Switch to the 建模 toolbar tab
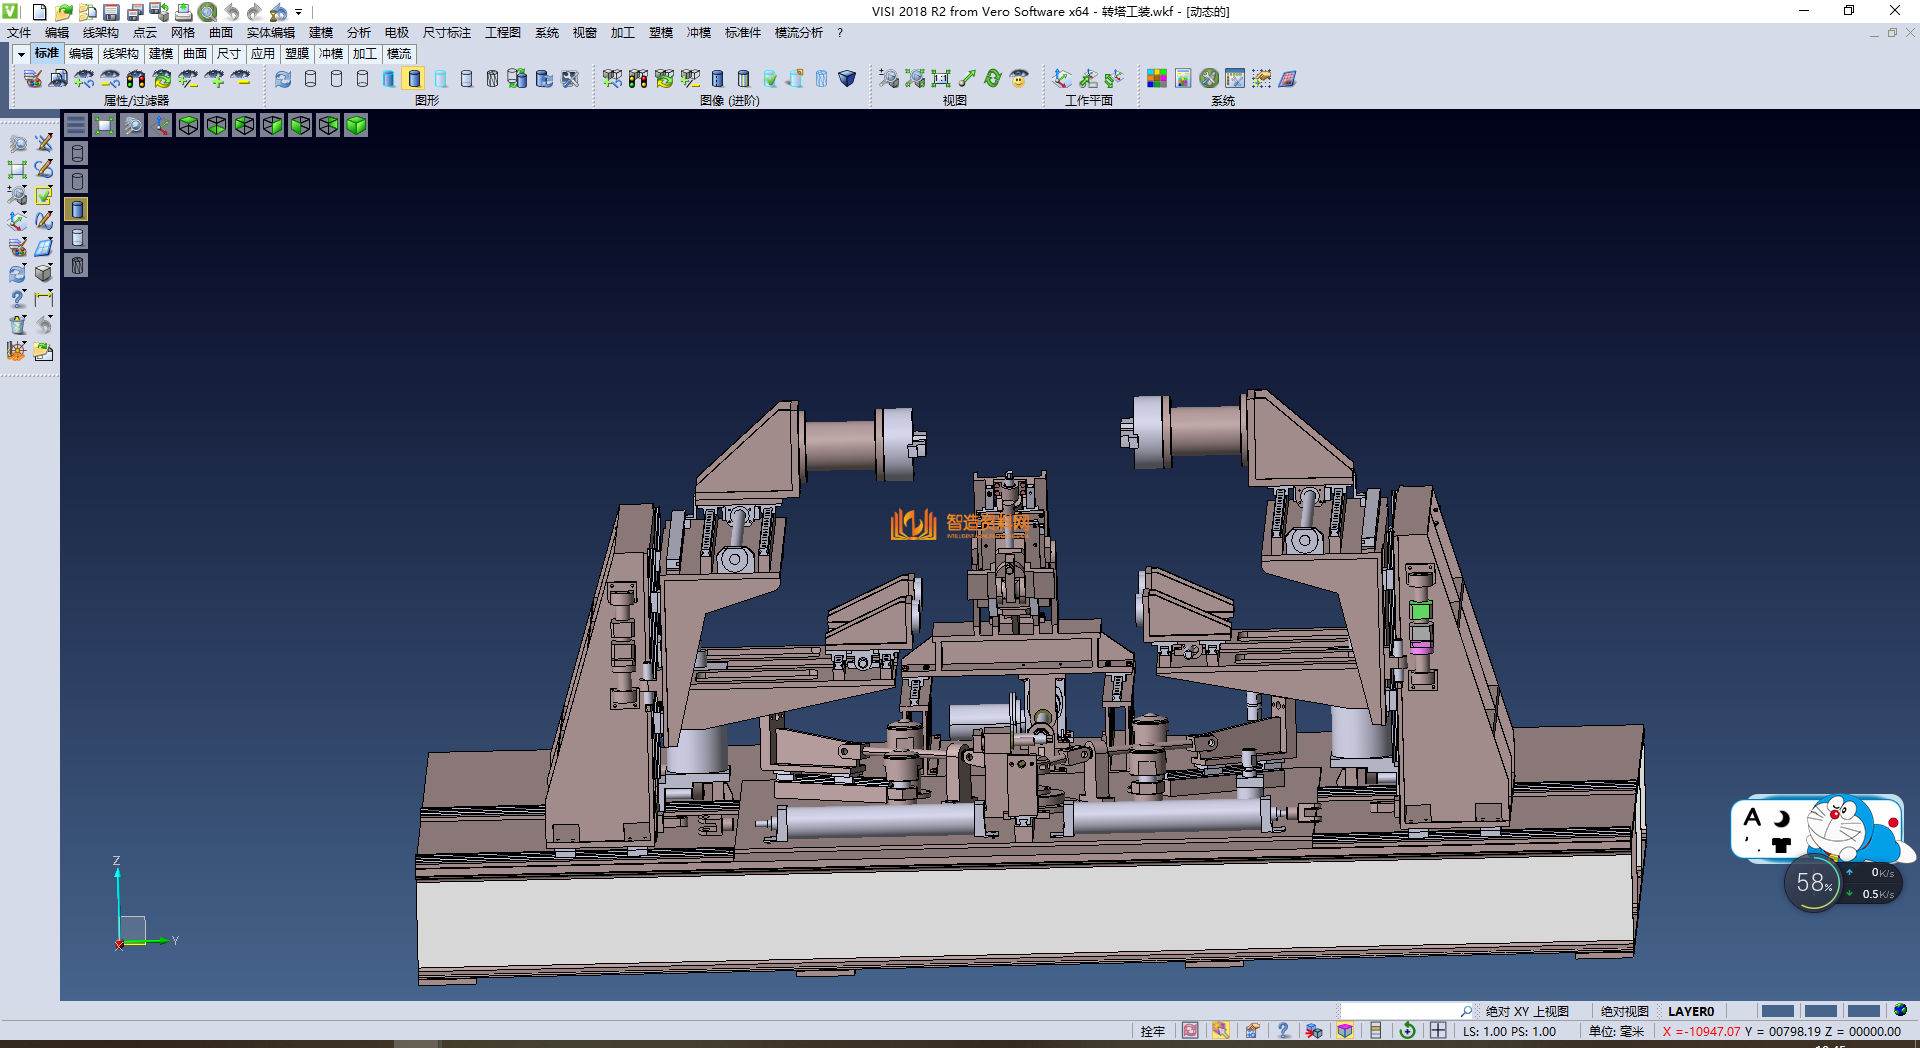 pos(160,54)
